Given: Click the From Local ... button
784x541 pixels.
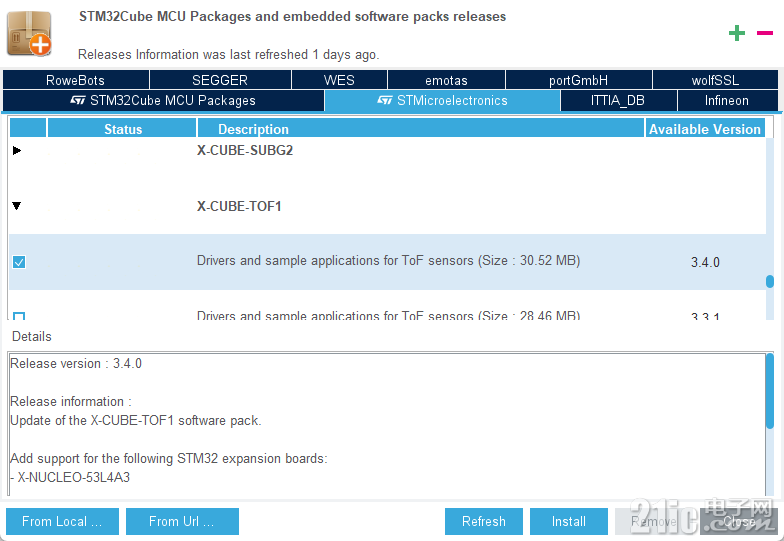Looking at the screenshot, I should (62, 522).
